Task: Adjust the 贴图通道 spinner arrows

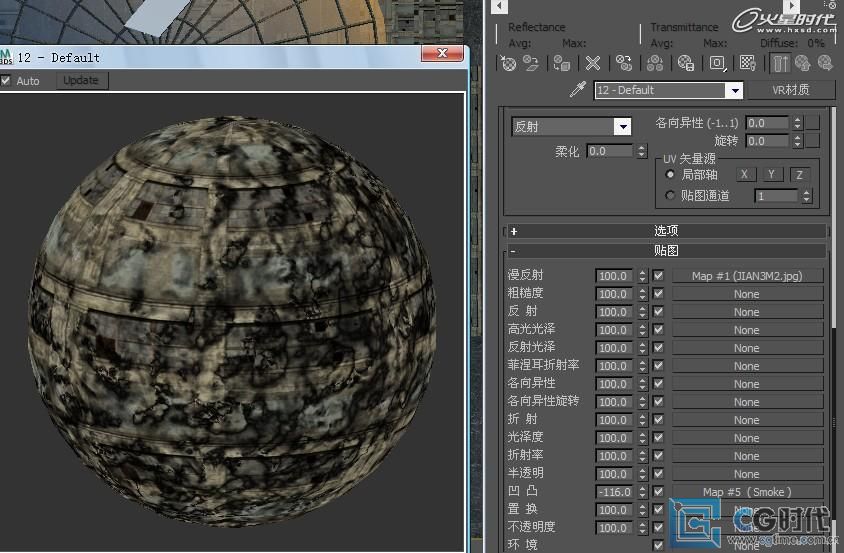Action: coord(806,196)
